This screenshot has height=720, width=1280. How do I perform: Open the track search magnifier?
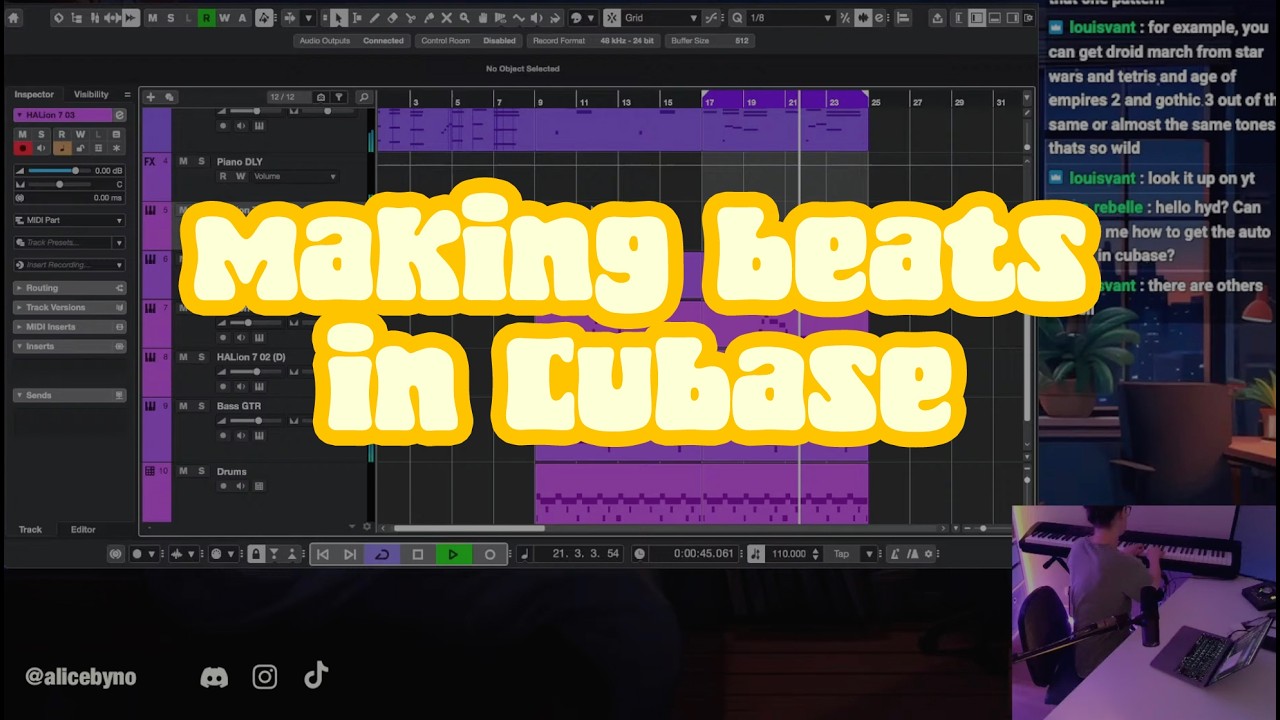pyautogui.click(x=364, y=97)
